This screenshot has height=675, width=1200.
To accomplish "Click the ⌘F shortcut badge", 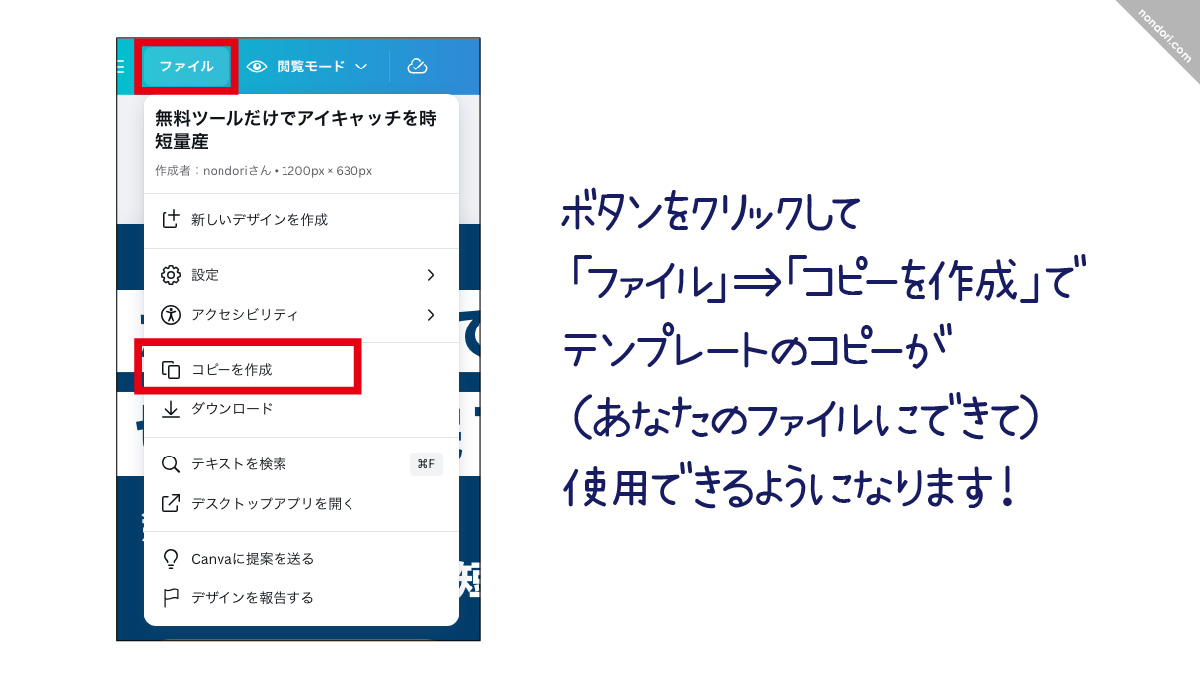I will [x=426, y=464].
